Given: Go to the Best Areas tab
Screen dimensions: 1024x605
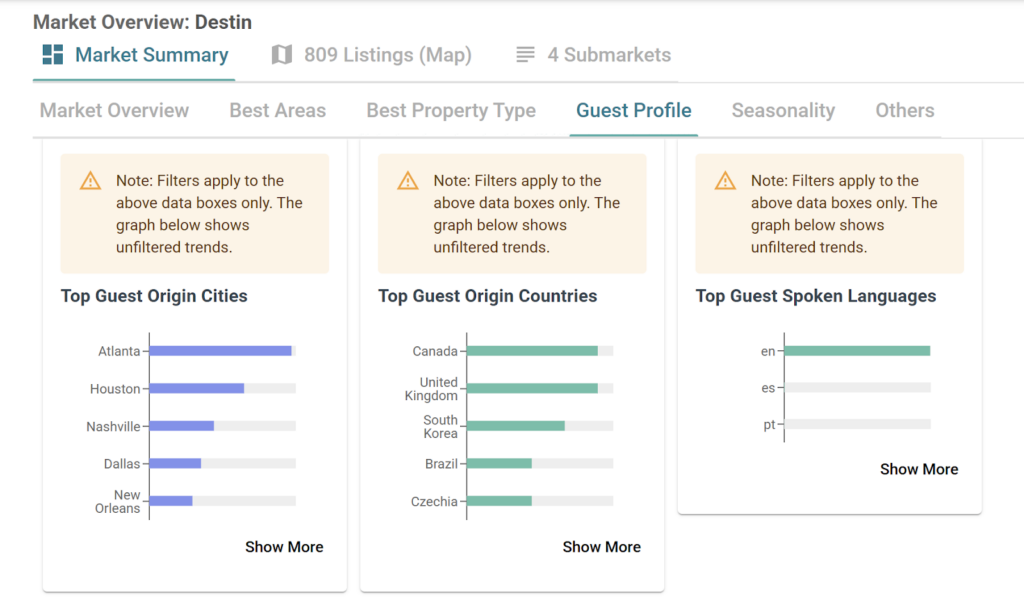Looking at the screenshot, I should point(278,111).
